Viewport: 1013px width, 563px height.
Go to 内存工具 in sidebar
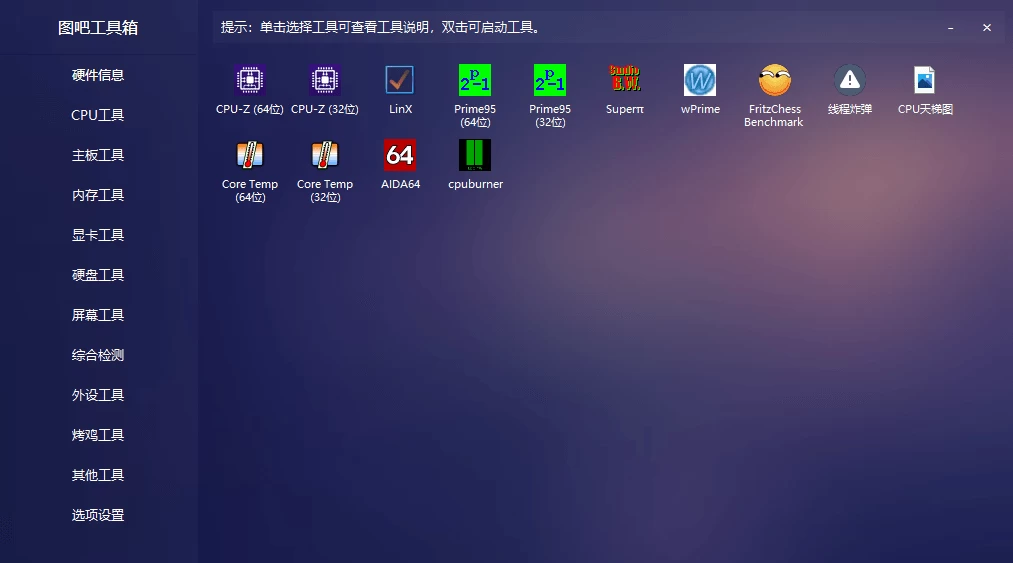click(98, 195)
